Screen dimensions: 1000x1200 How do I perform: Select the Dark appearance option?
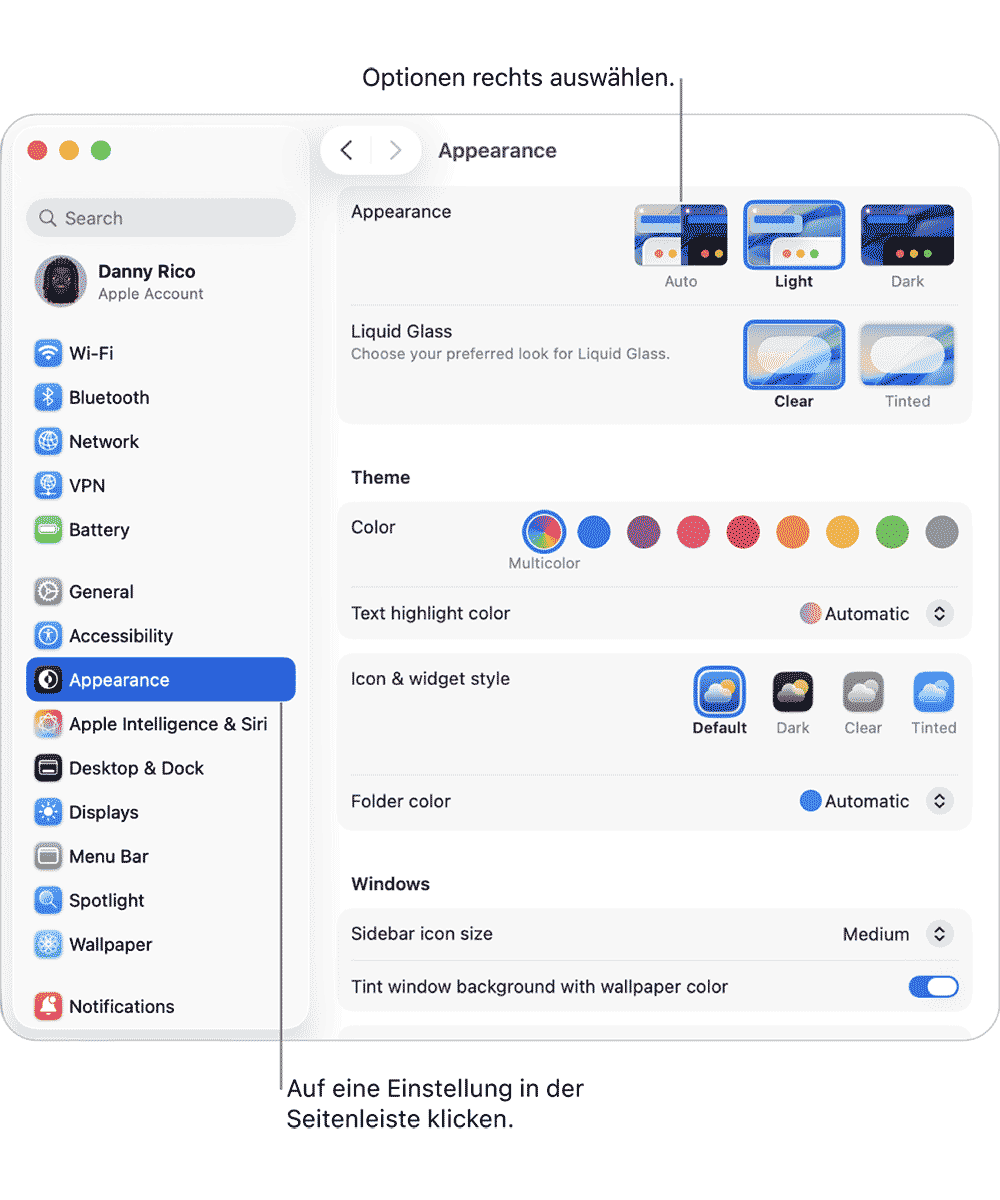tap(906, 234)
